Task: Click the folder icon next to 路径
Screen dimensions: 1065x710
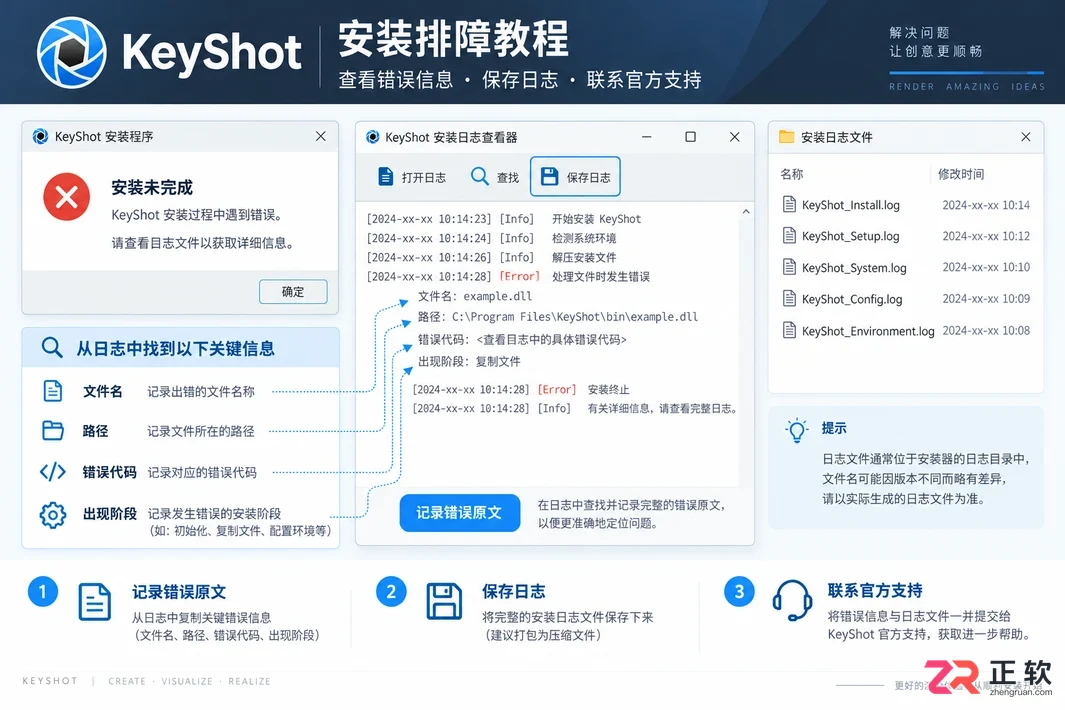Action: point(53,430)
